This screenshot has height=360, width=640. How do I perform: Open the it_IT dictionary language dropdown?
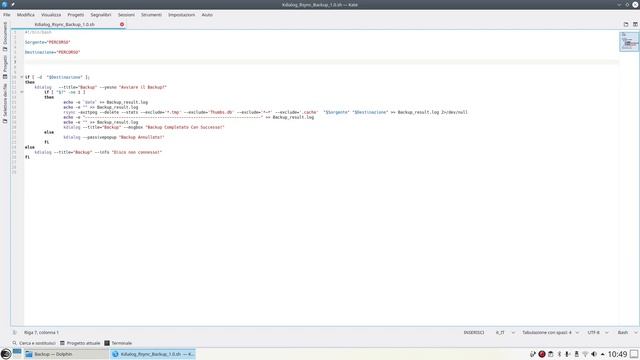click(505, 333)
